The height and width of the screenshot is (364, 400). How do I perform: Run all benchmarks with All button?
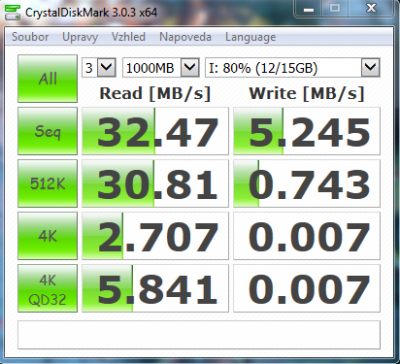[x=48, y=78]
